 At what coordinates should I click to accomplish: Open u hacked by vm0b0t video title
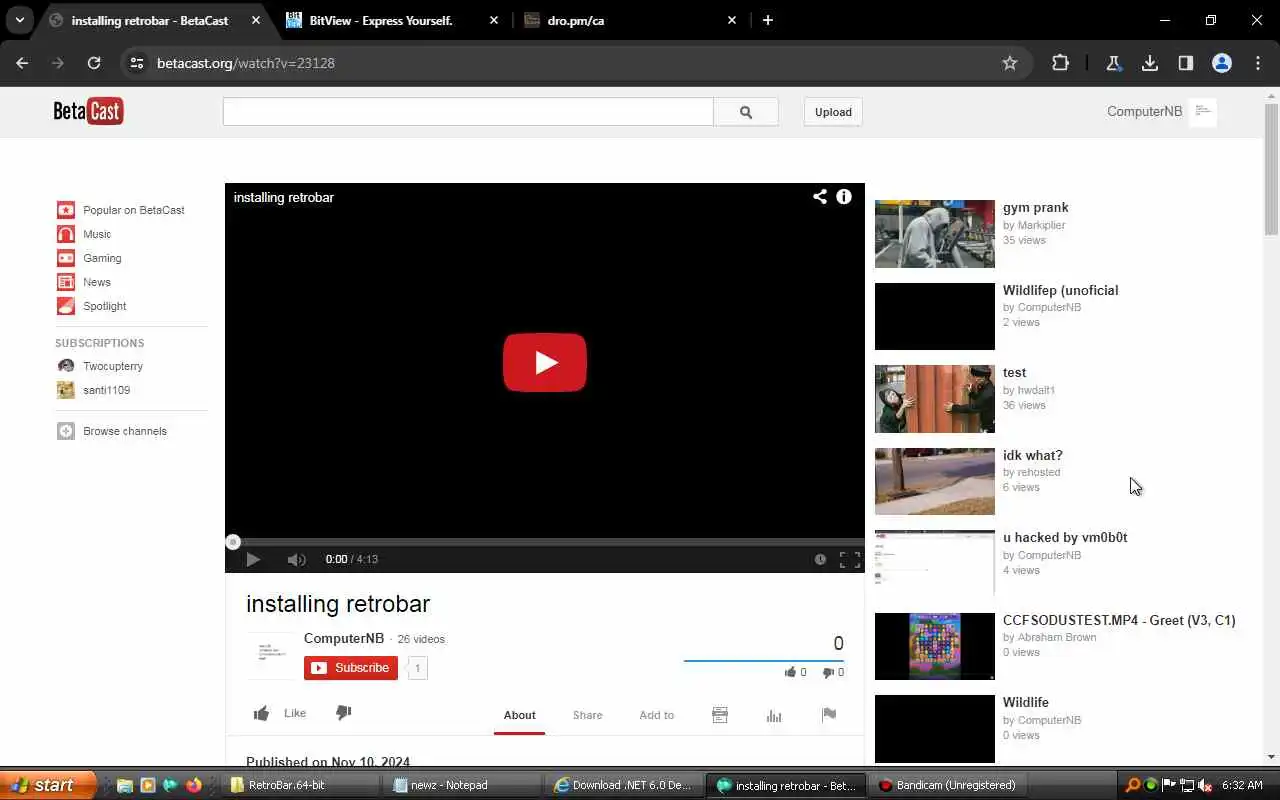click(x=1065, y=537)
